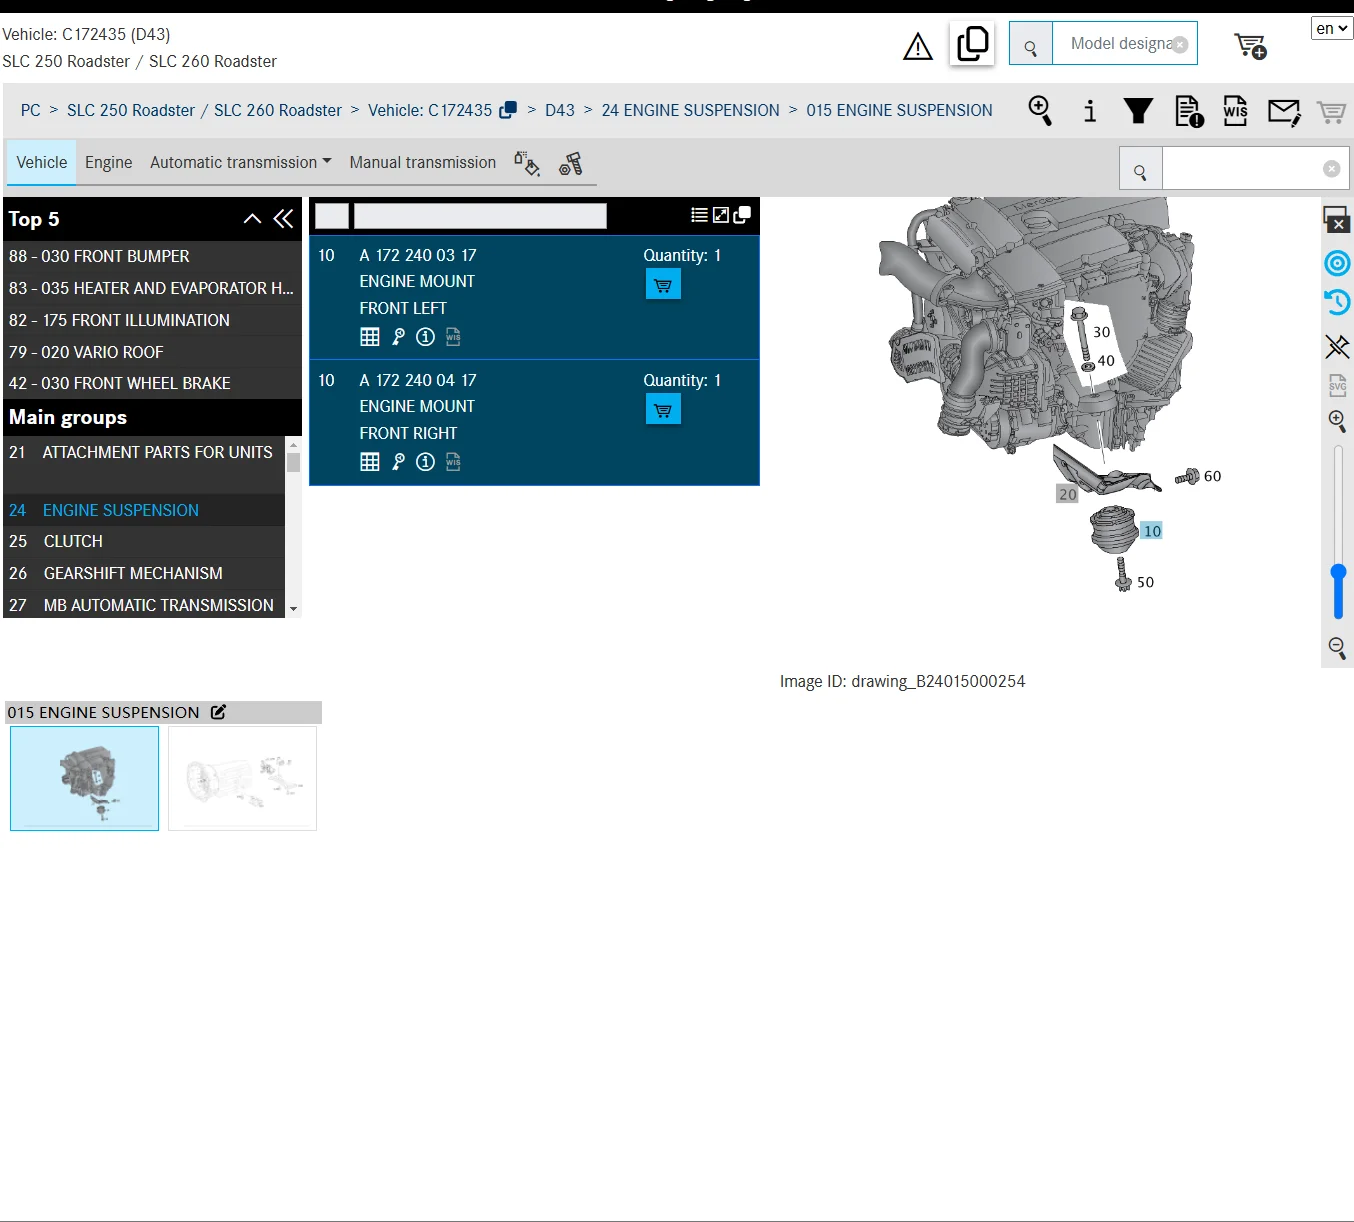Add A 172 240 03 17 to cart
Screen dimensions: 1354x1222
[663, 285]
